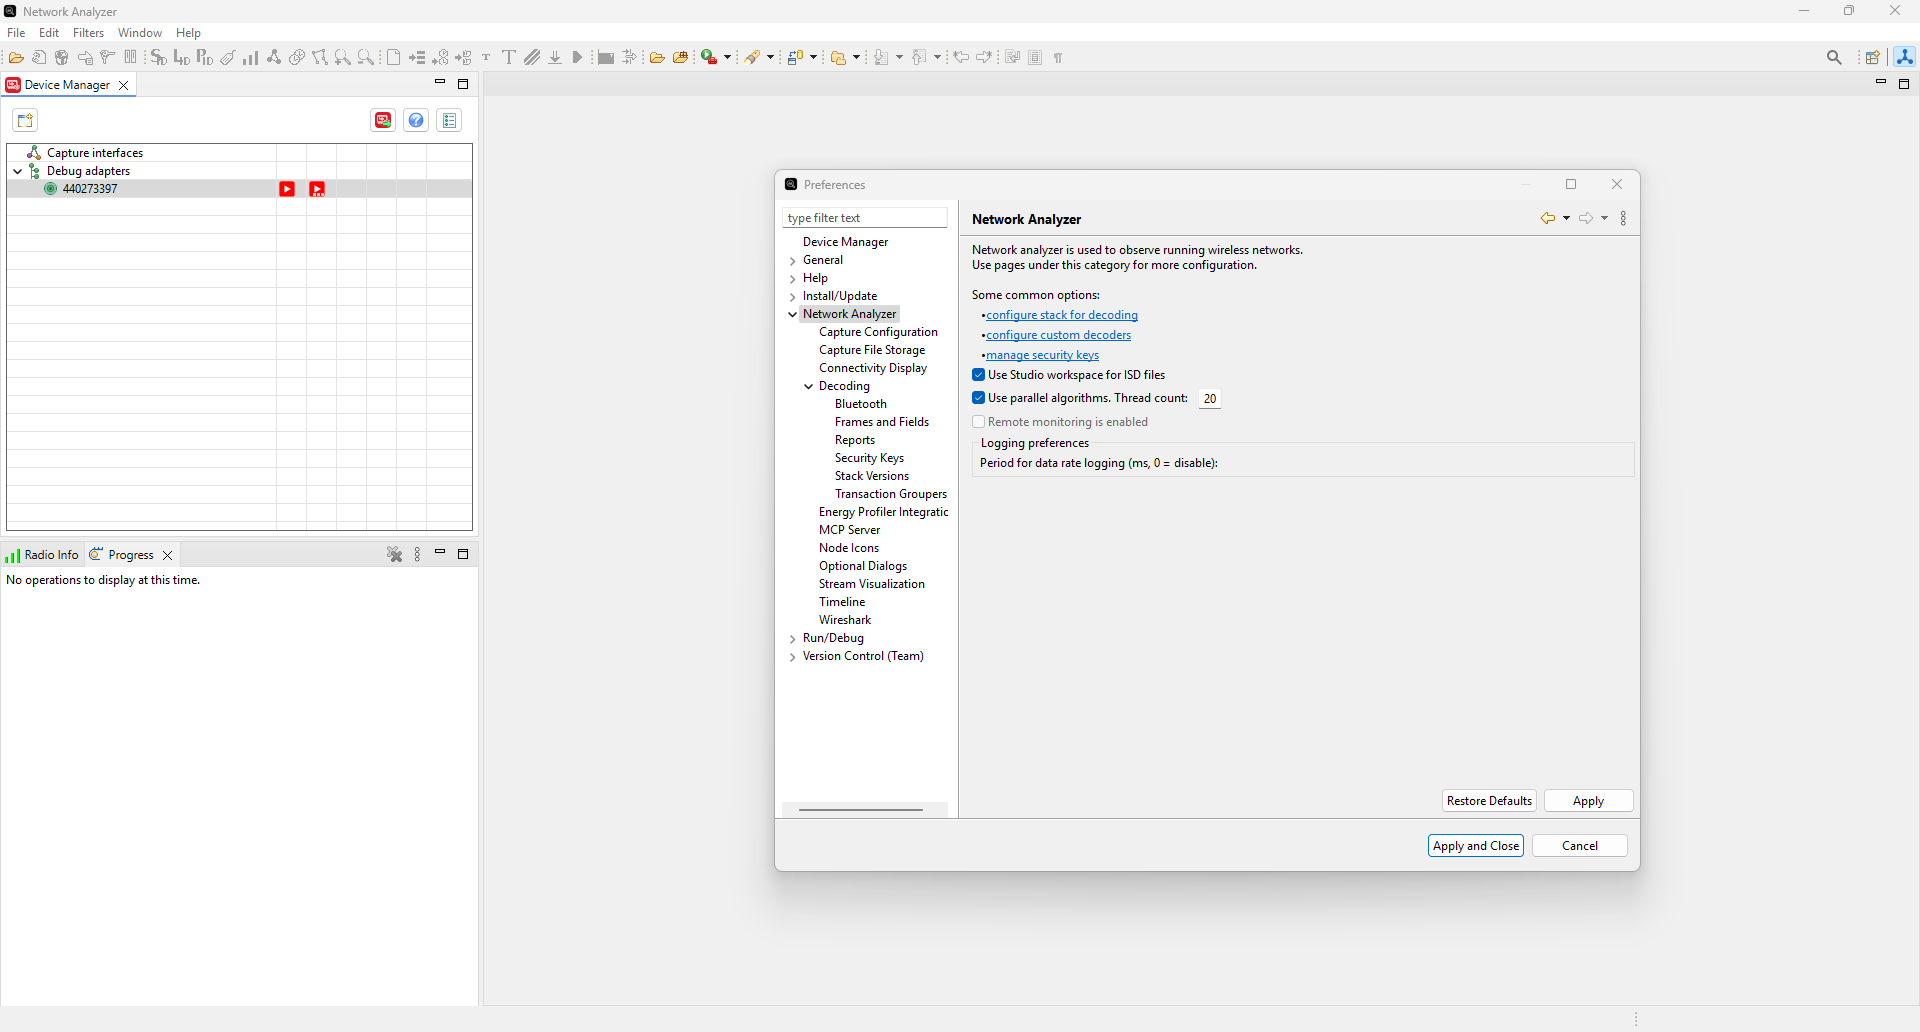1920x1032 pixels.
Task: Click the diagonal stripes toolbar icon
Action: tap(532, 57)
